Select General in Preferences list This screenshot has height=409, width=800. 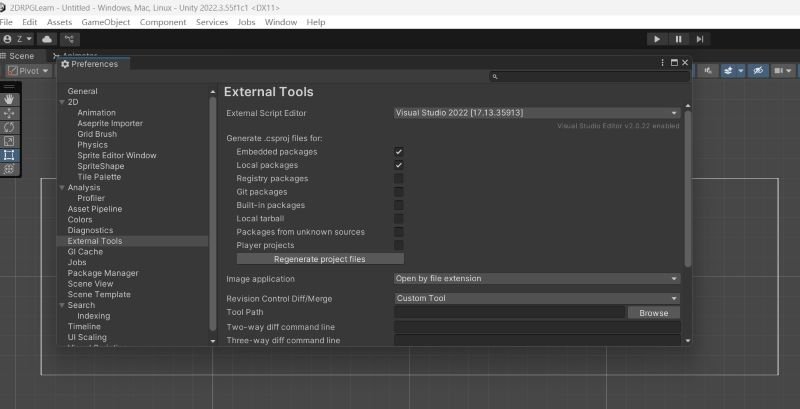click(x=82, y=91)
